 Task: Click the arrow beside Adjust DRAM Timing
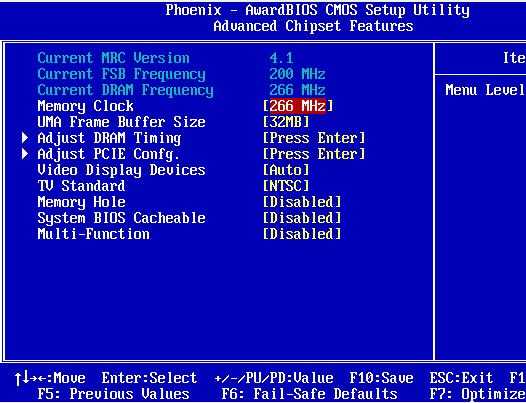(x=25, y=138)
